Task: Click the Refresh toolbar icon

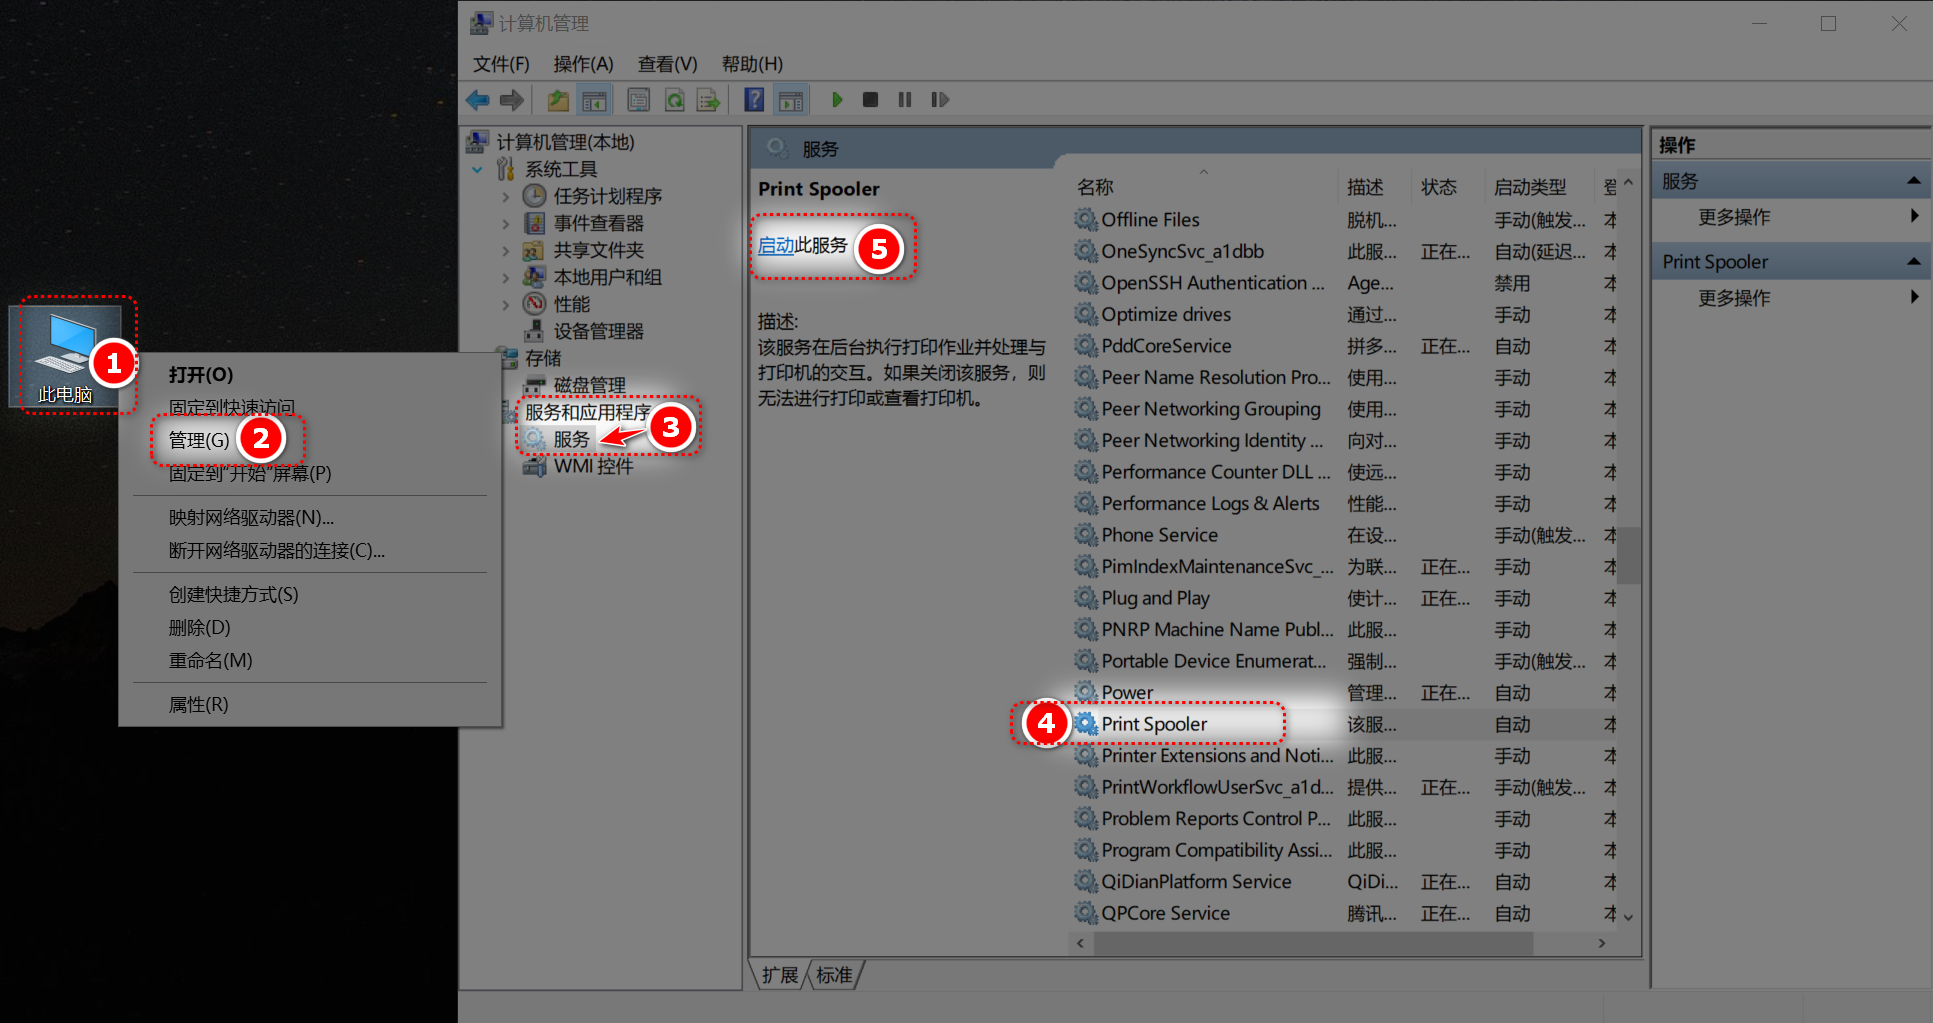Action: [675, 100]
